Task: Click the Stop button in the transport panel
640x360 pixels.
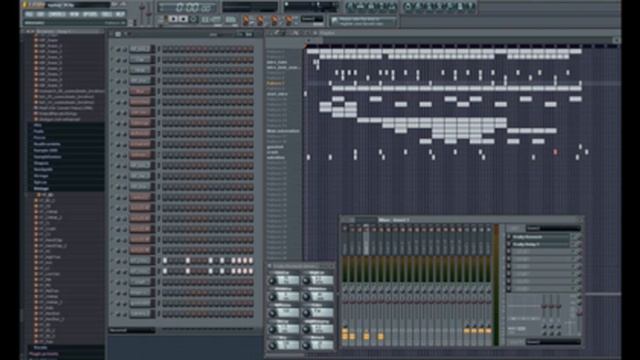Action: 183,19
